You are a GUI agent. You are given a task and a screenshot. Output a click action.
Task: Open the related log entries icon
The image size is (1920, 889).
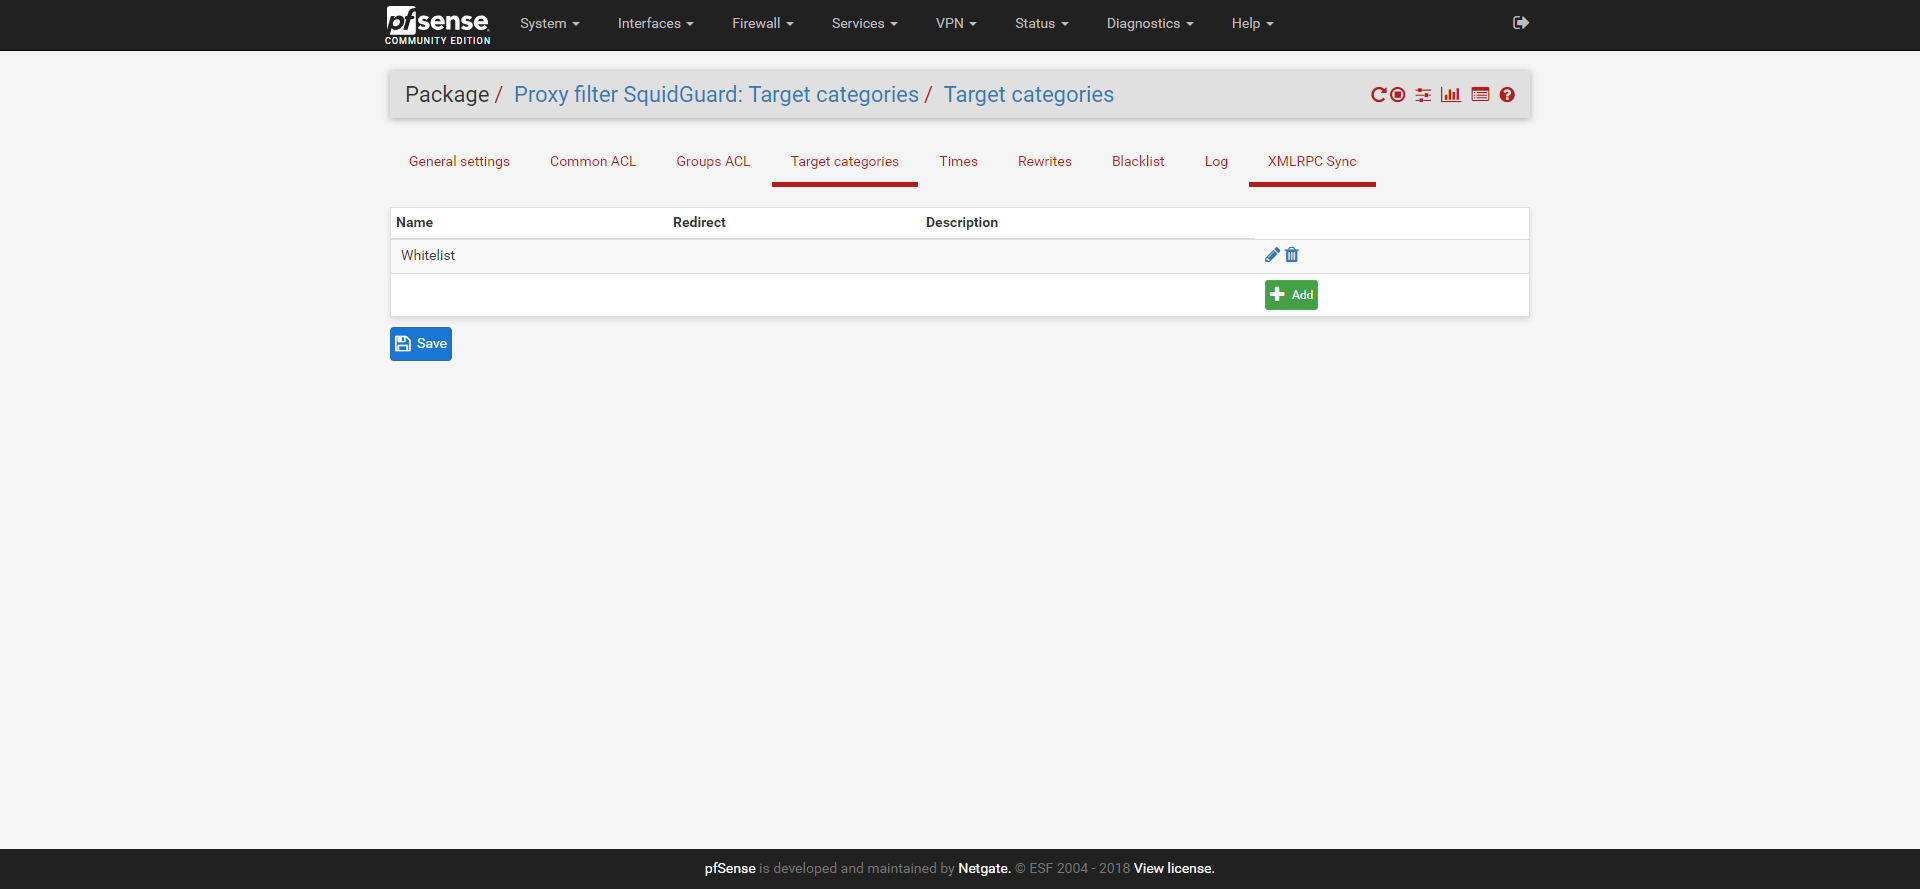click(1480, 95)
